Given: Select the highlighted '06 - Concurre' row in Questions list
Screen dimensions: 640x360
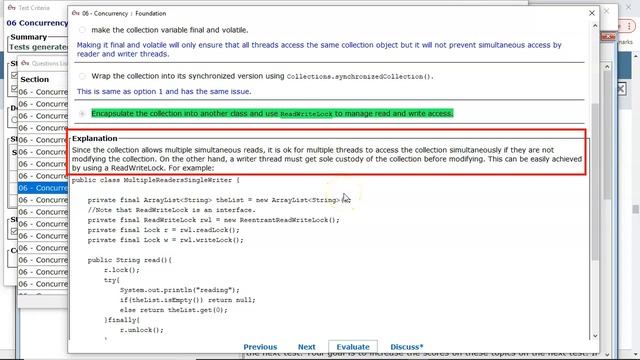Looking at the screenshot, I should click(43, 188).
